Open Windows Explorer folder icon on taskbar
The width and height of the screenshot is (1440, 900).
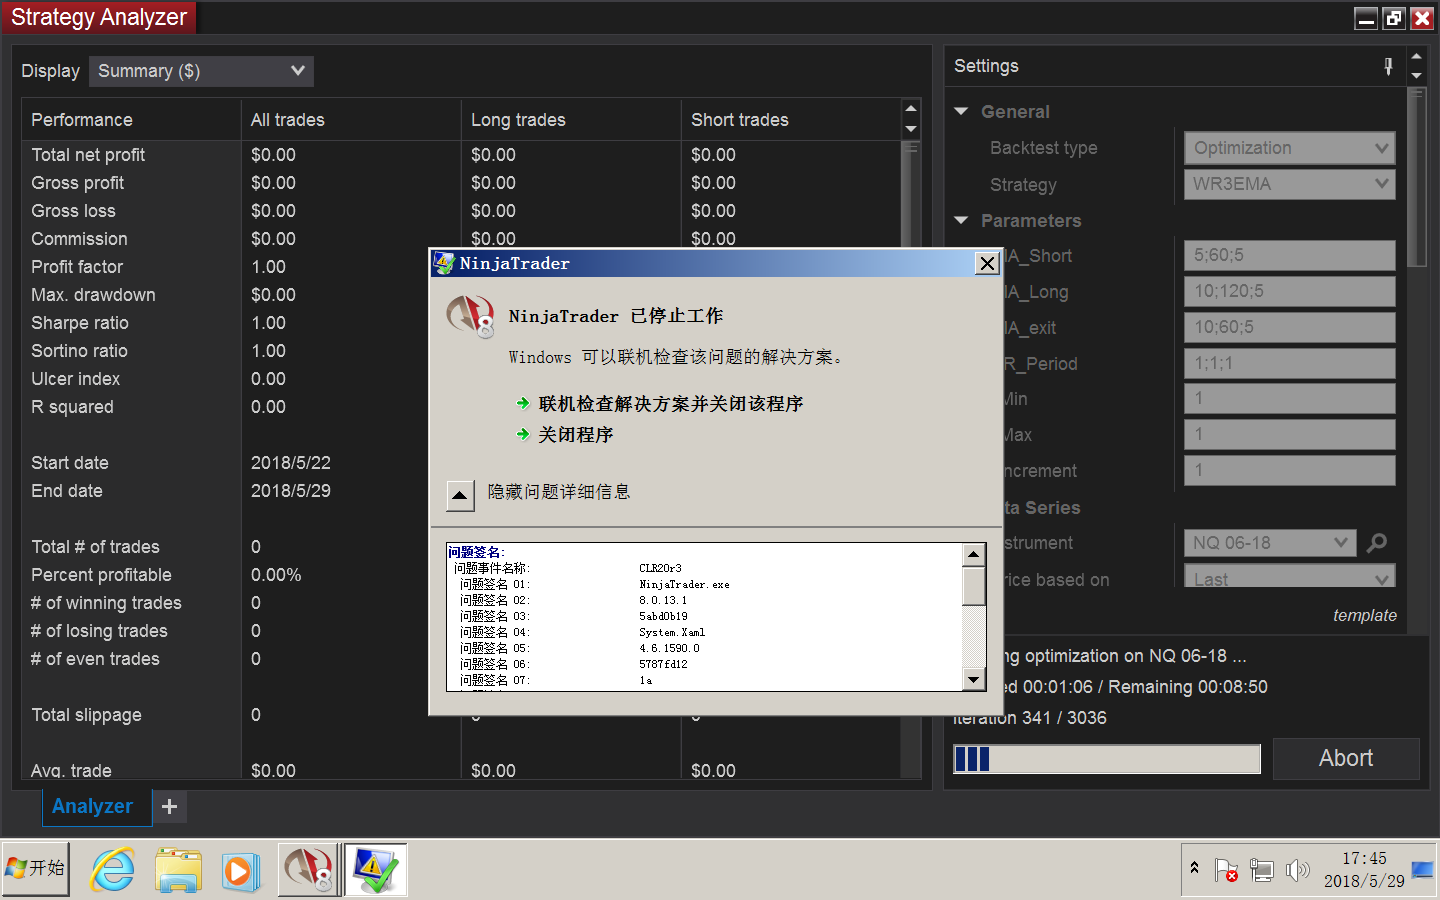[x=178, y=870]
